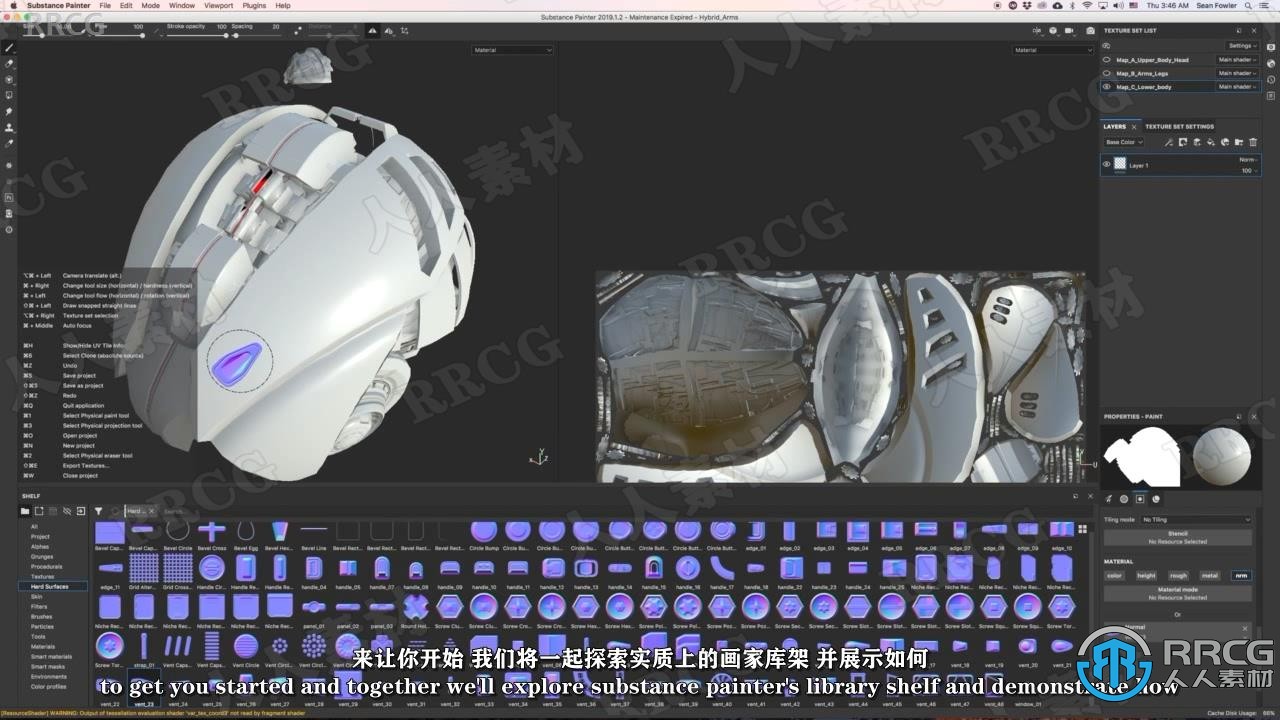Add a fill layer icon in Layers panel
Image resolution: width=1280 pixels, height=720 pixels.
1210,142
